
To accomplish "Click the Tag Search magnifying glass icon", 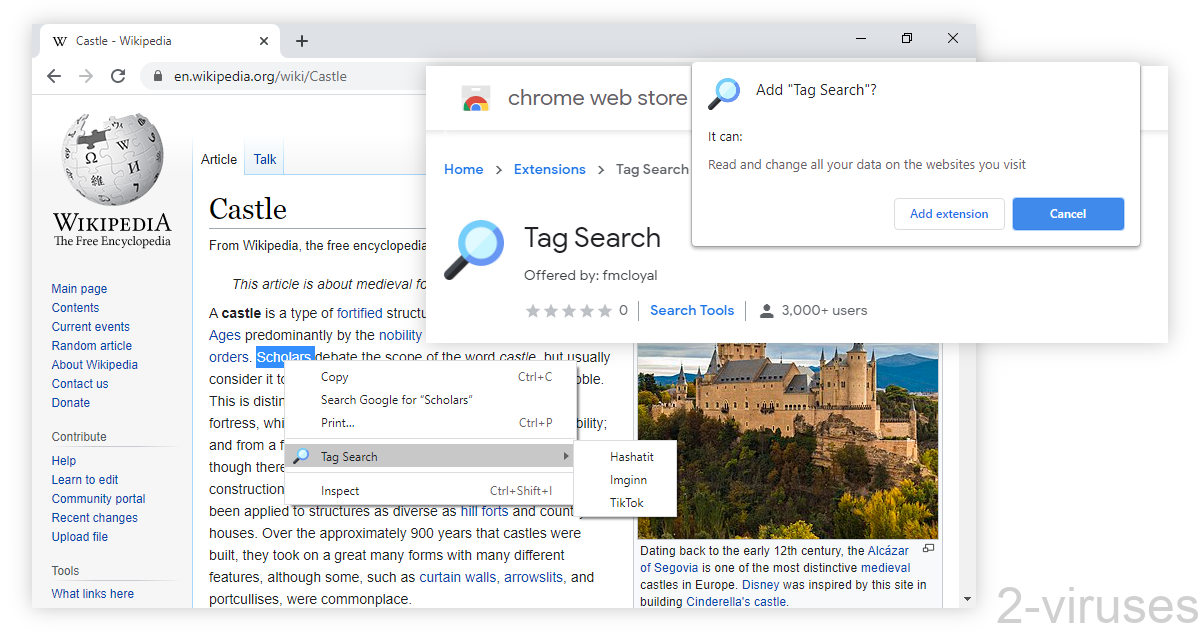I will 472,249.
